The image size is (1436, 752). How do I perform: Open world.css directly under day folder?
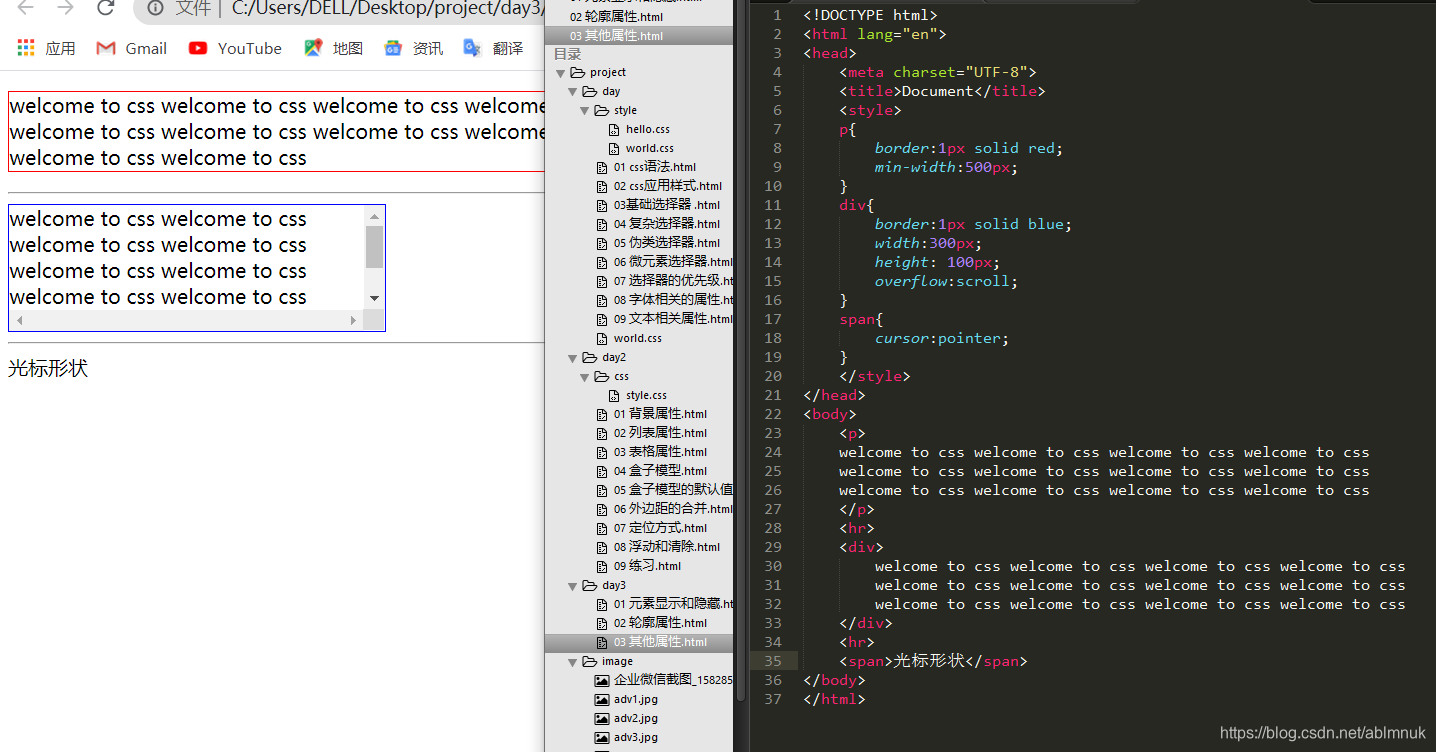[637, 338]
